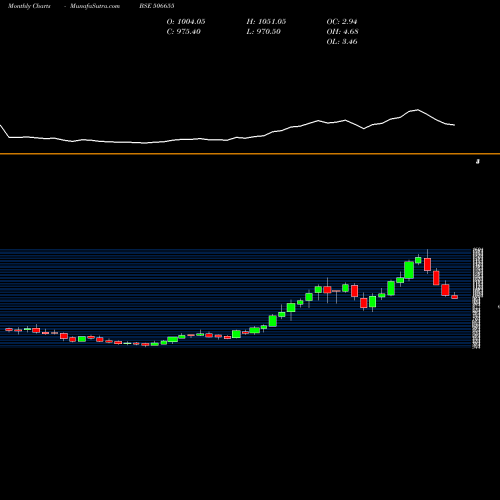The width and height of the screenshot is (500, 500).
Task: Click the close value 'C: 975.40'
Action: pyautogui.click(x=183, y=32)
